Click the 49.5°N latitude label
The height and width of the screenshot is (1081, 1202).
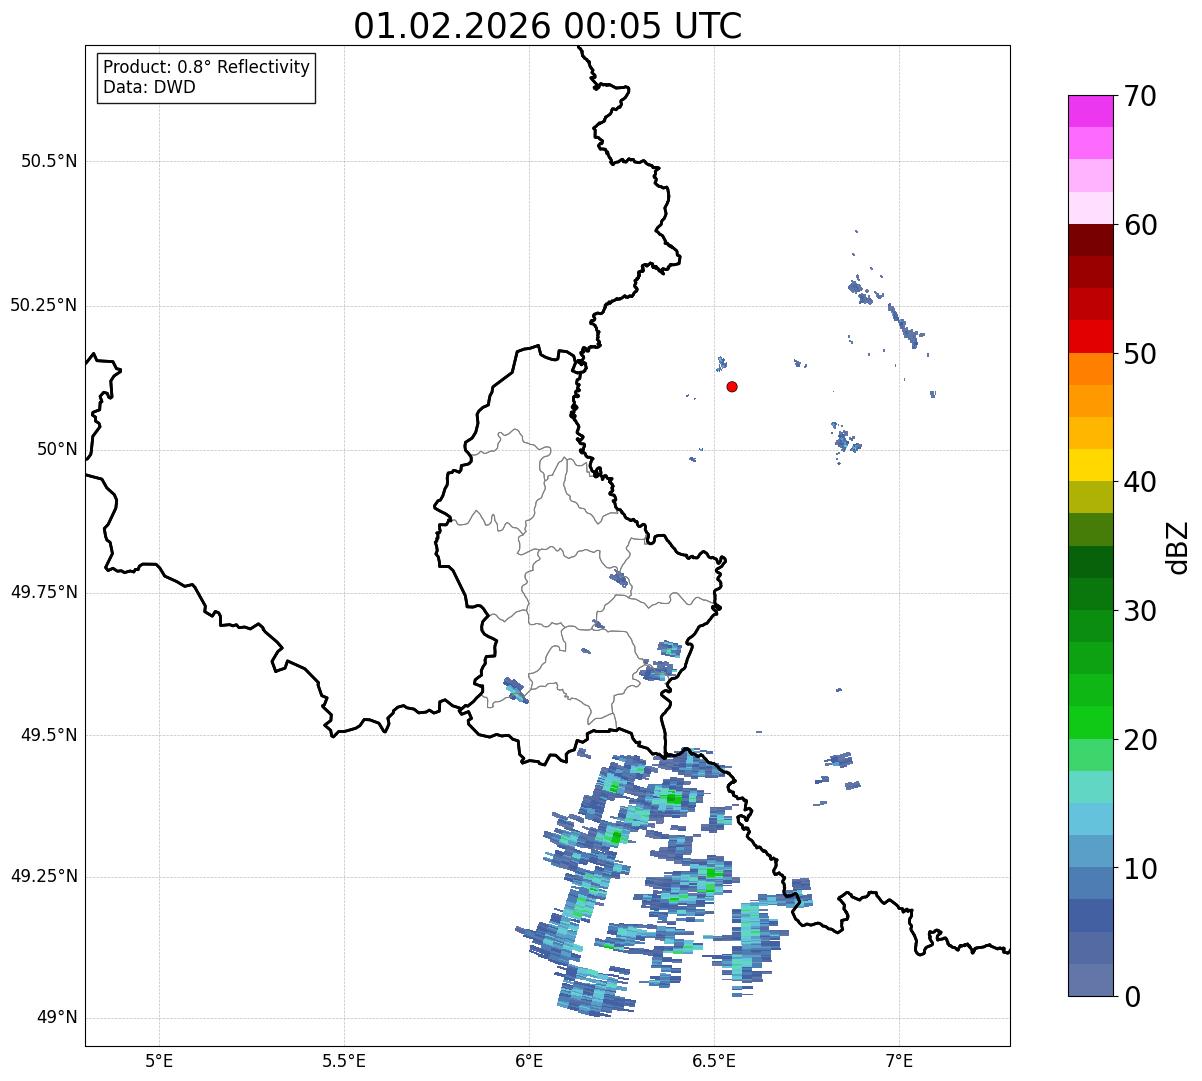(x=49, y=735)
